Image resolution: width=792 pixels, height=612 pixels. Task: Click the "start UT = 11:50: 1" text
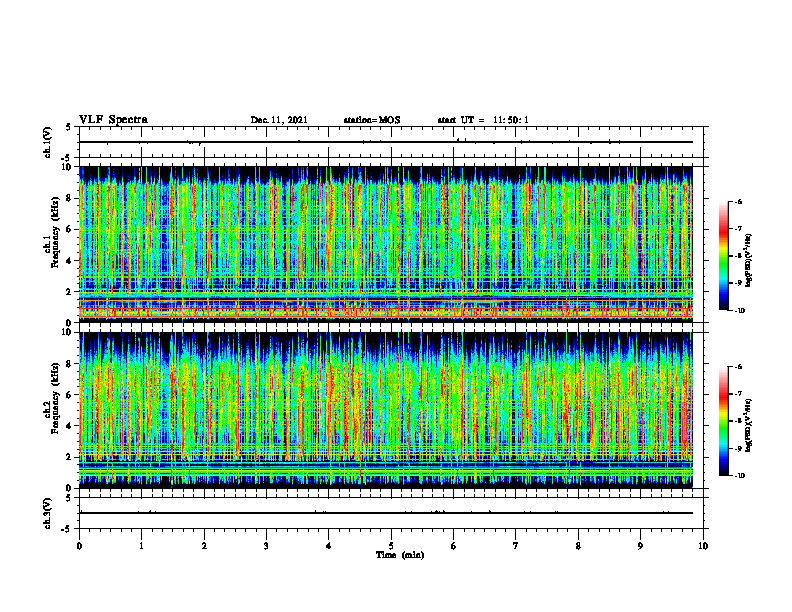point(483,120)
